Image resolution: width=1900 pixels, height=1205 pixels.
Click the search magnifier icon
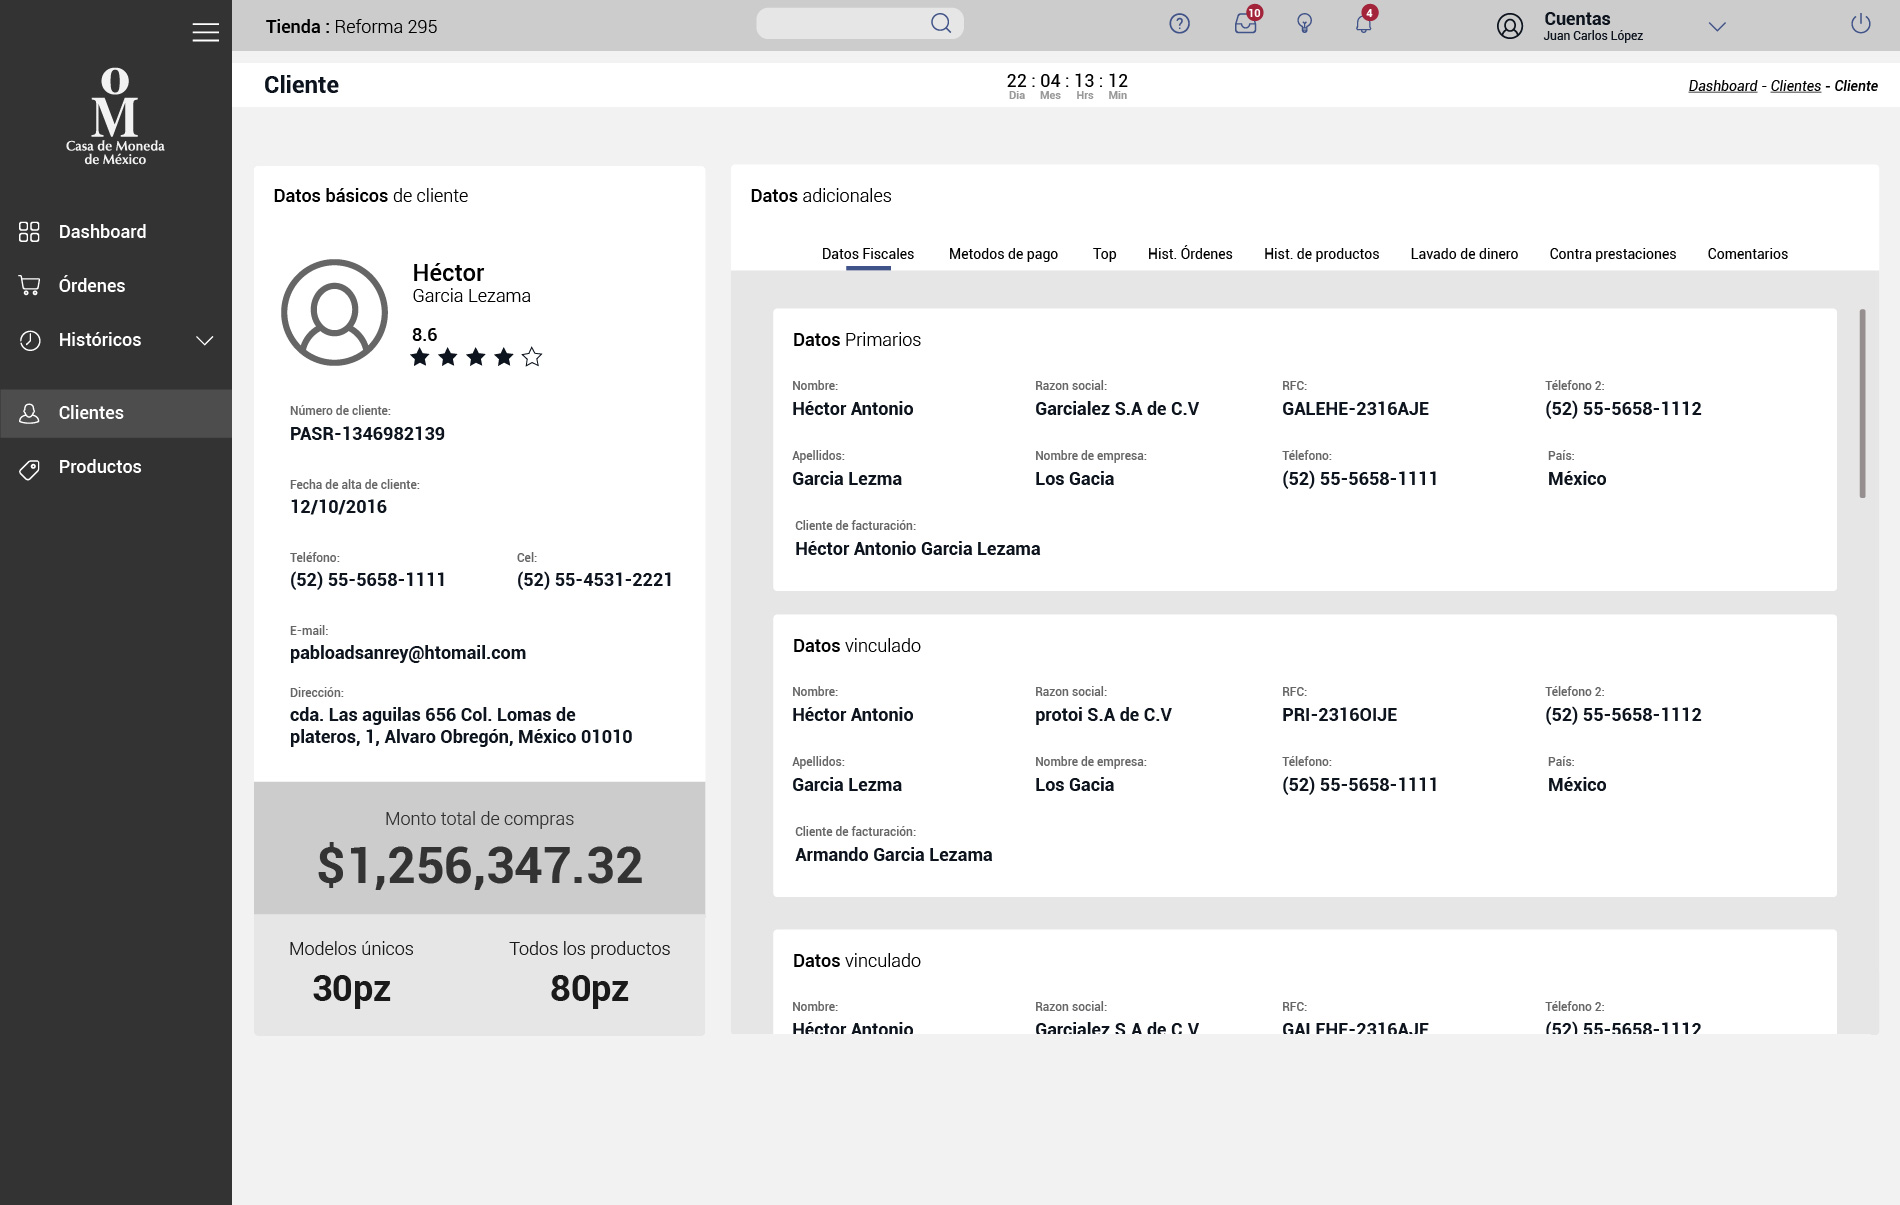click(x=941, y=23)
